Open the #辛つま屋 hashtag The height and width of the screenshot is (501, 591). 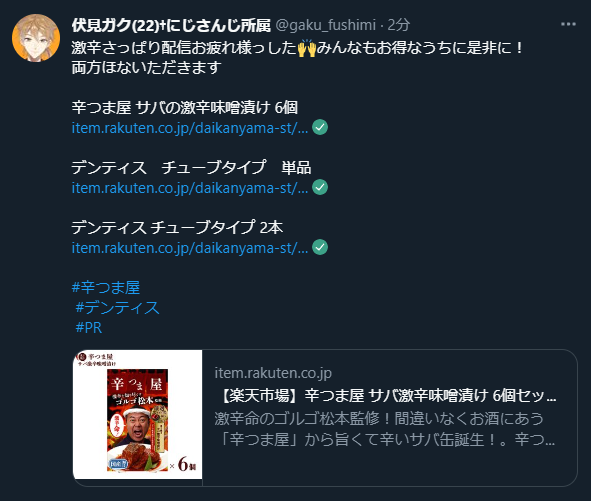click(x=106, y=287)
